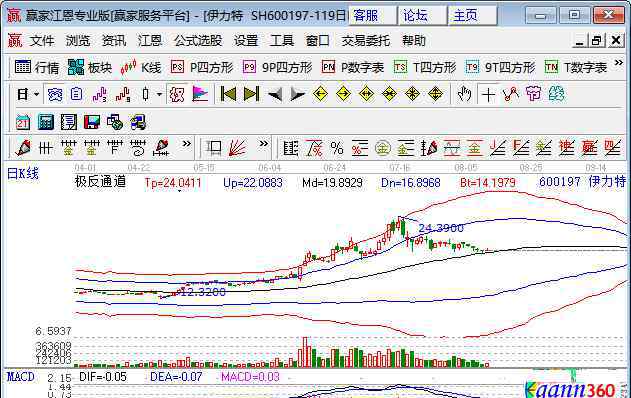Image resolution: width=631 pixels, height=398 pixels.
Task: Click the MACD indicator label
Action: pyautogui.click(x=21, y=377)
